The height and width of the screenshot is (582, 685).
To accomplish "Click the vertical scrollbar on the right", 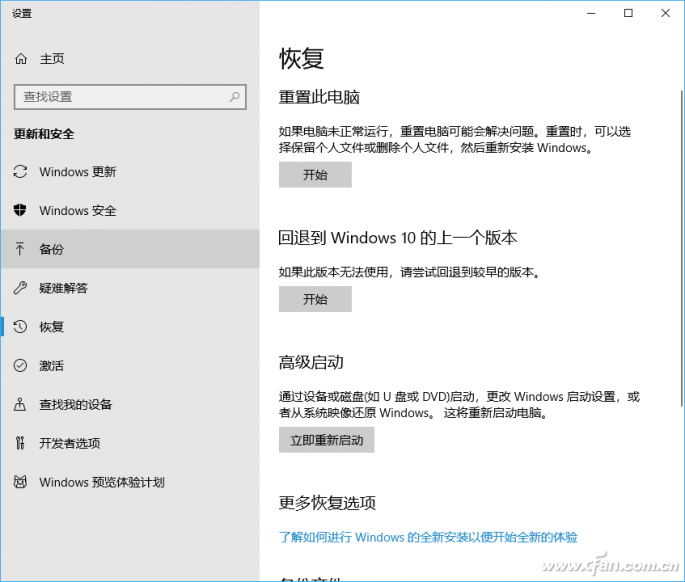I will pos(681,249).
